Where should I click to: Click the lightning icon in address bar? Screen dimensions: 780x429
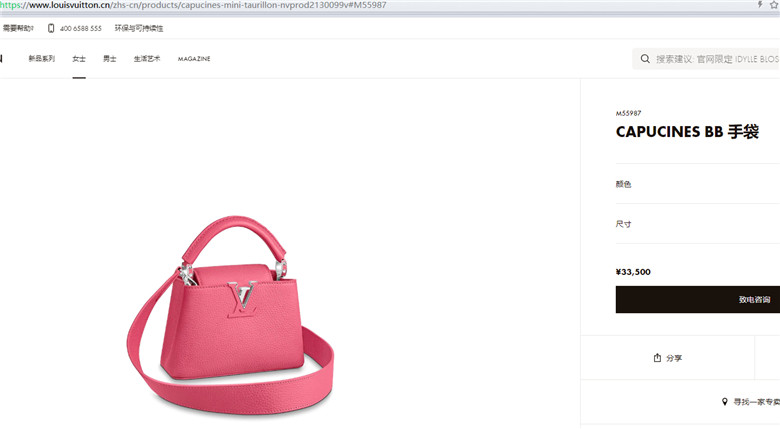click(x=760, y=4)
